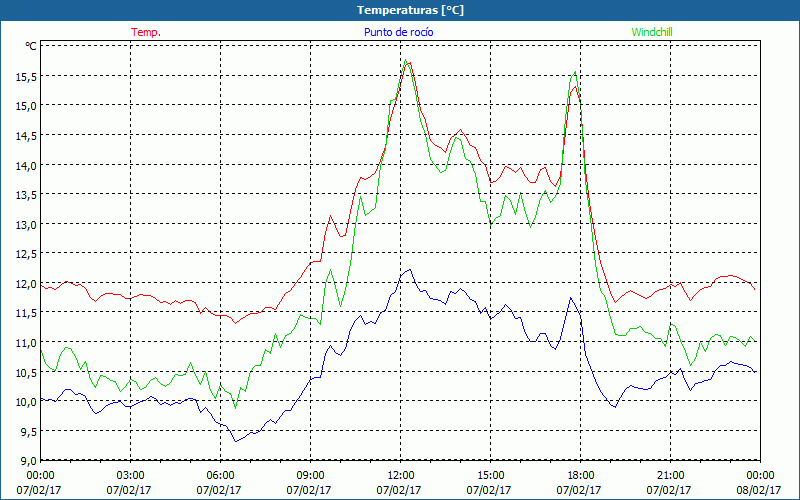Click the 12,0 y-axis value

tap(27, 284)
